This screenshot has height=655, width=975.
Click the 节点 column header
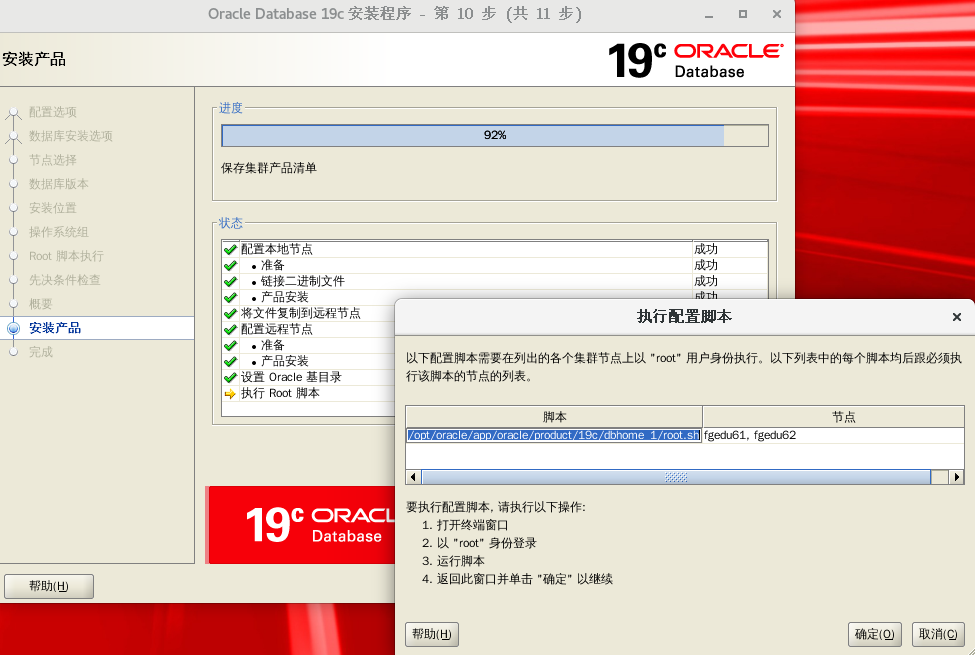tap(833, 417)
